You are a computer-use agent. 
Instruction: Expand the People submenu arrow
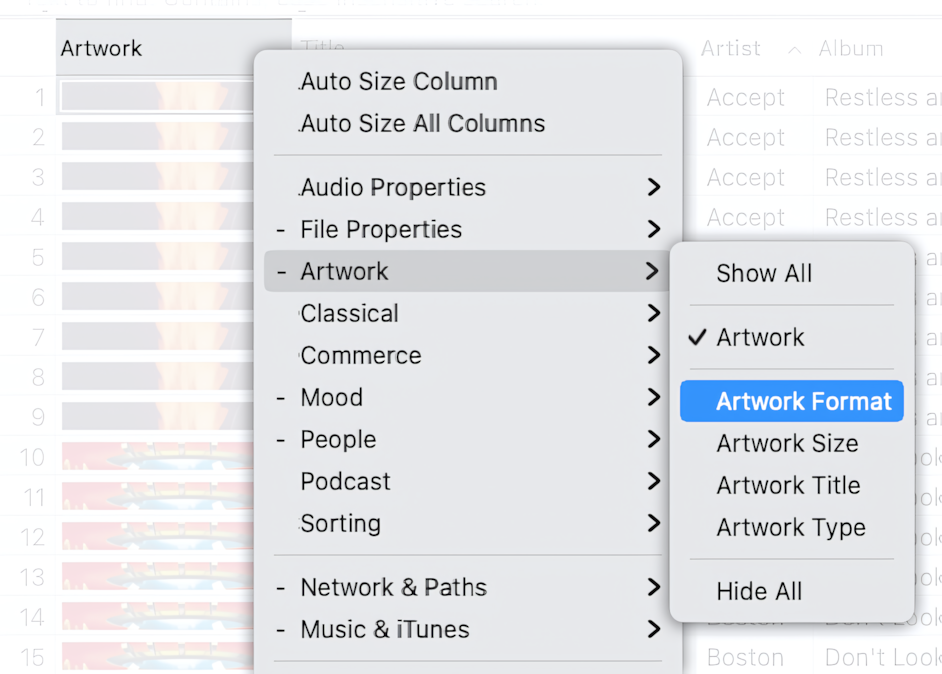tap(653, 440)
